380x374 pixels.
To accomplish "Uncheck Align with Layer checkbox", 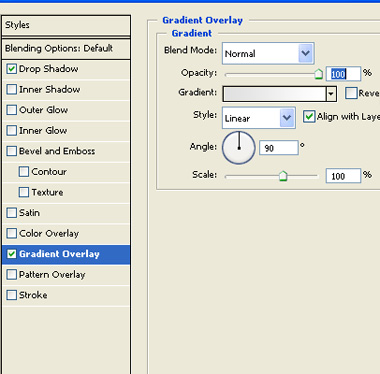I will coord(309,117).
